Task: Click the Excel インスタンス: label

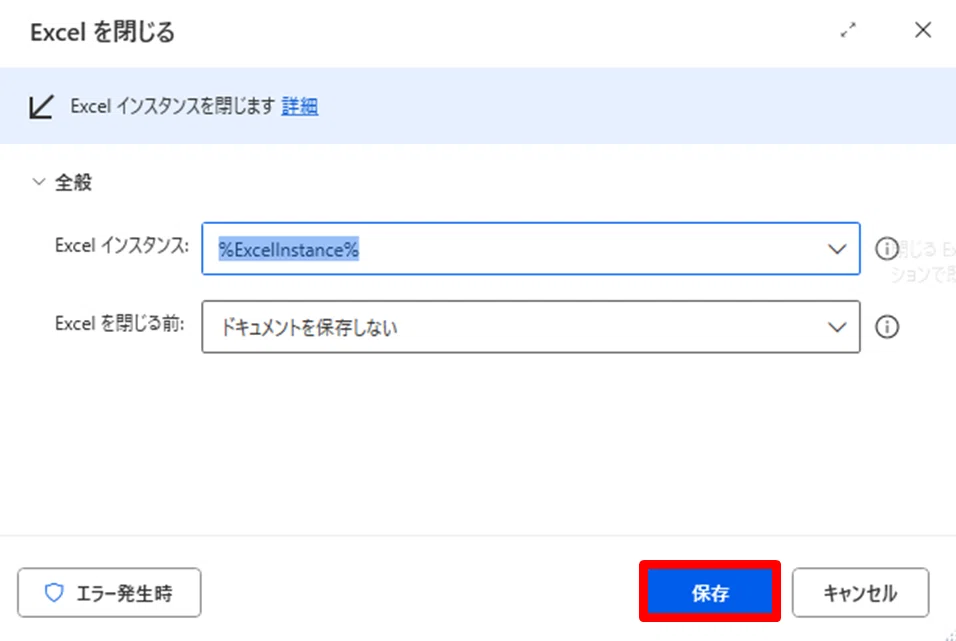Action: coord(122,246)
